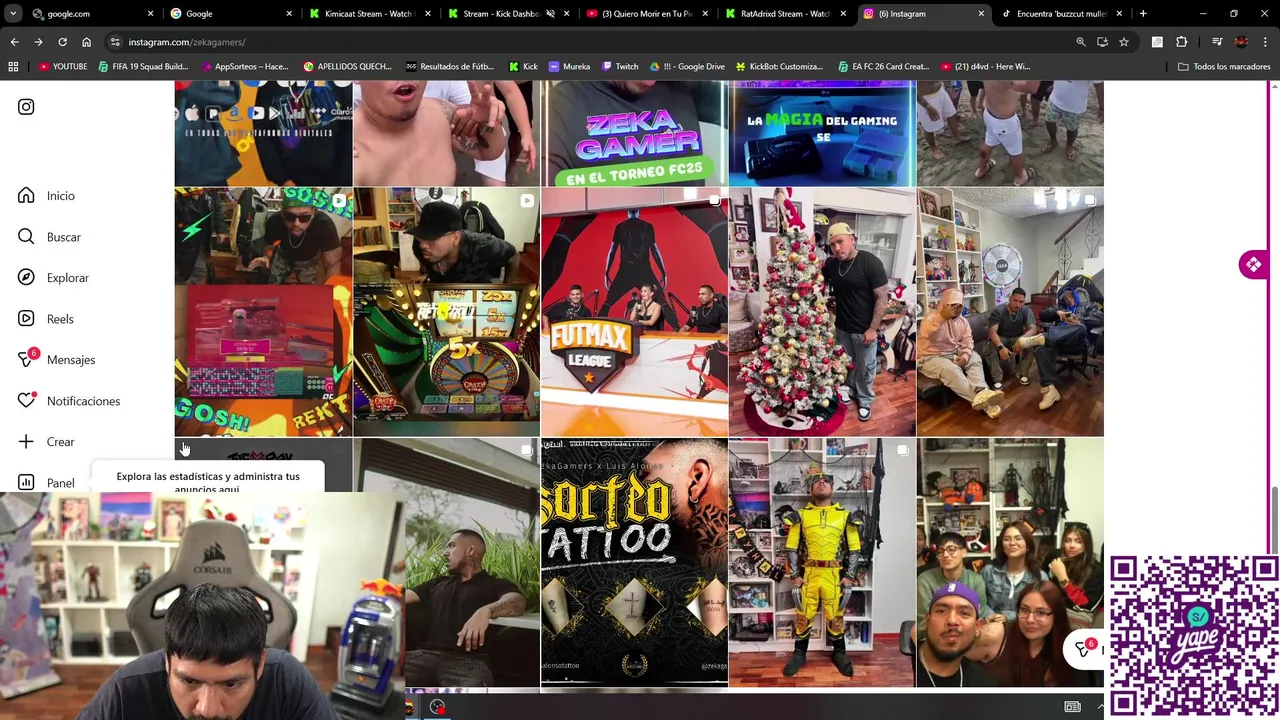Open Notificaciones heart icon
Image resolution: width=1280 pixels, height=720 pixels.
click(x=27, y=400)
